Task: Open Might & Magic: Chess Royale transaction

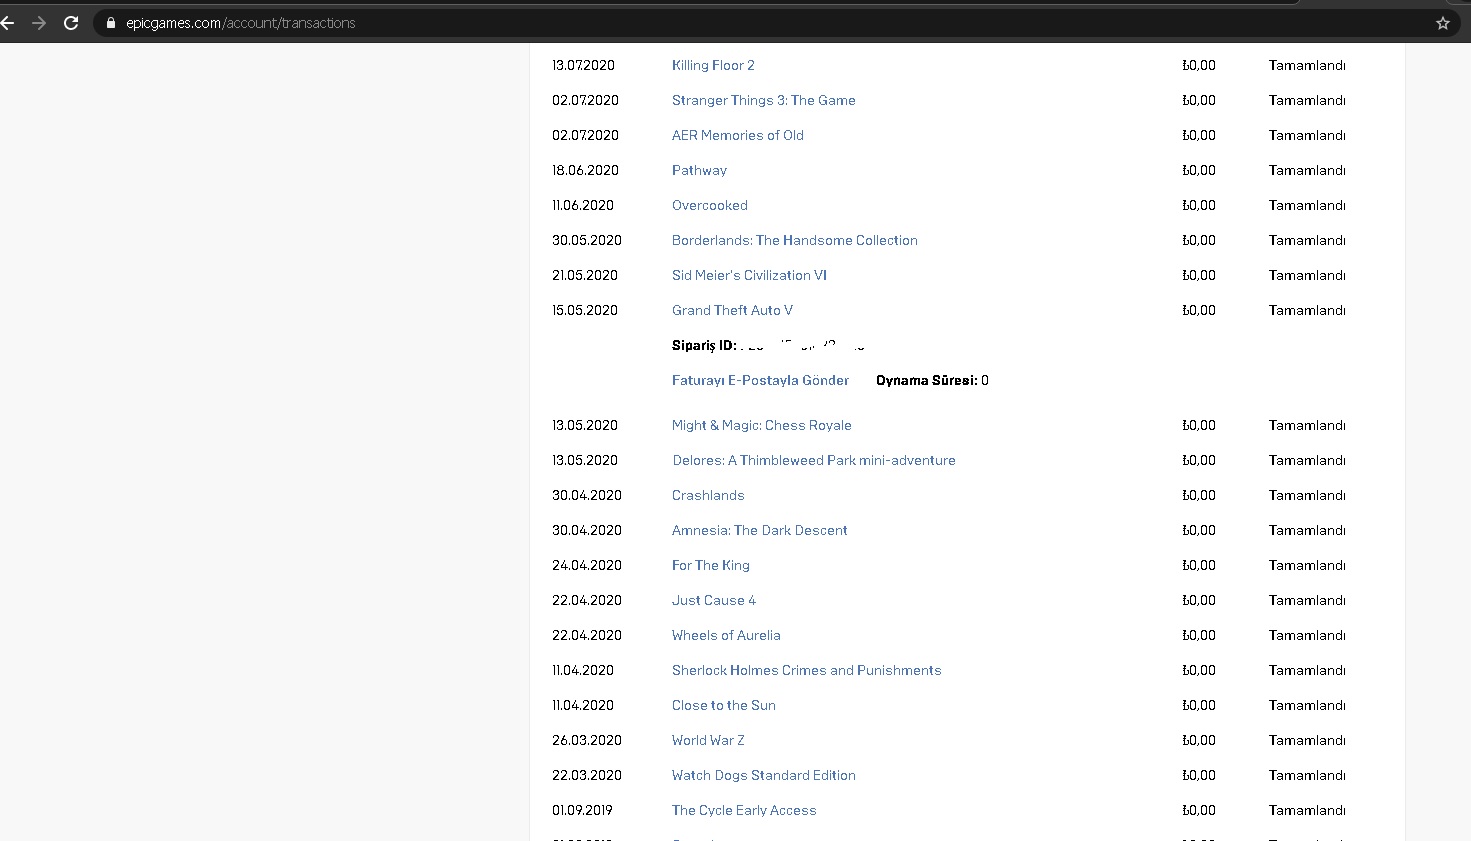Action: [762, 425]
